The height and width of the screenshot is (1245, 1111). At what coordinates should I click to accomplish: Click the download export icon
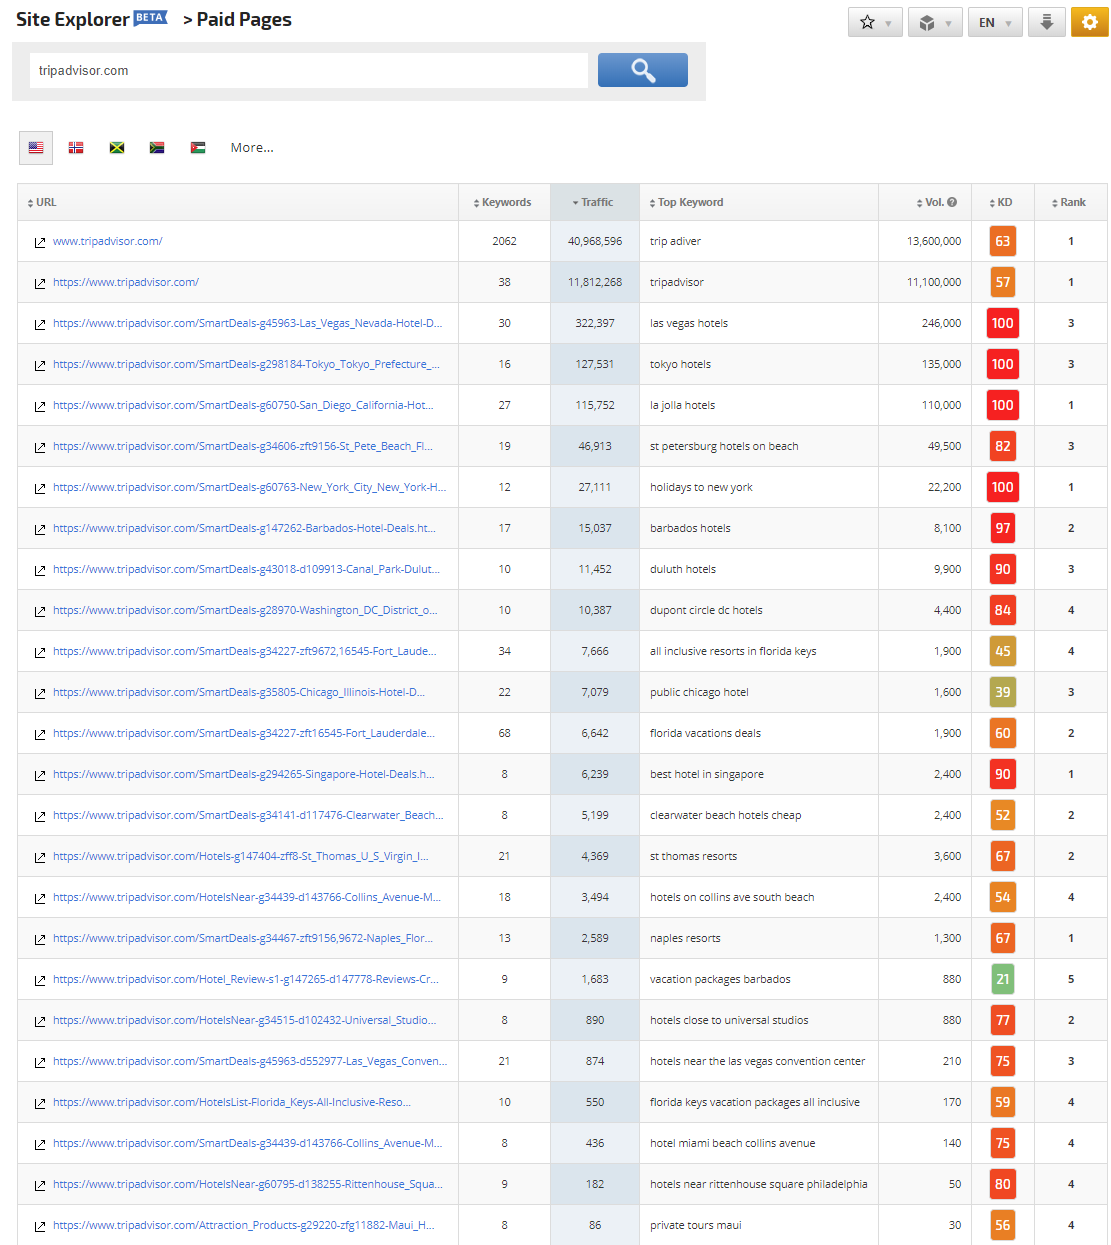click(1046, 22)
